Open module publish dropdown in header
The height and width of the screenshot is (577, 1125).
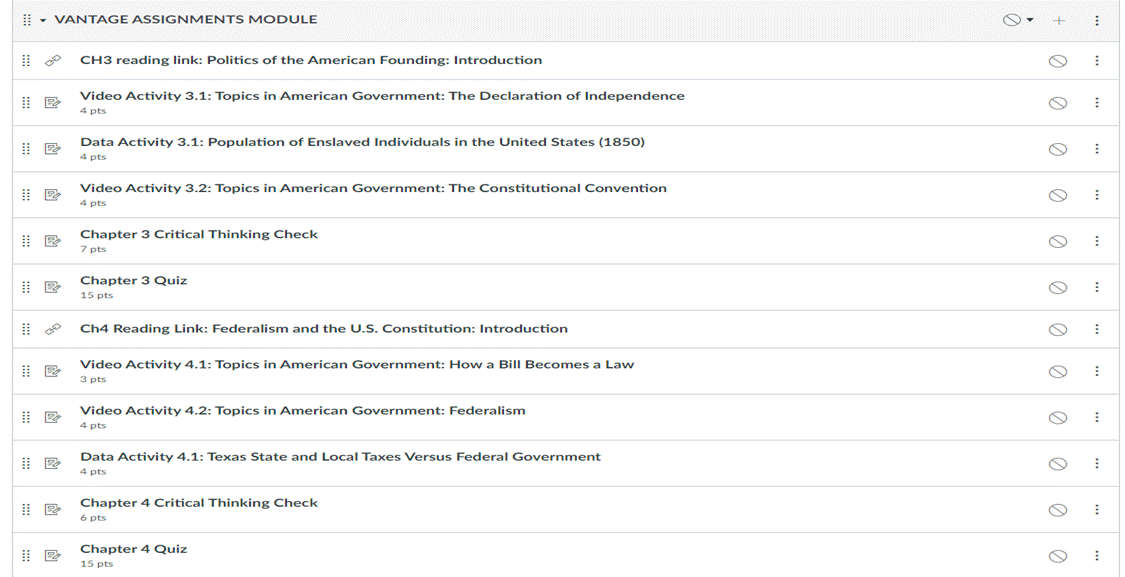click(1018, 20)
